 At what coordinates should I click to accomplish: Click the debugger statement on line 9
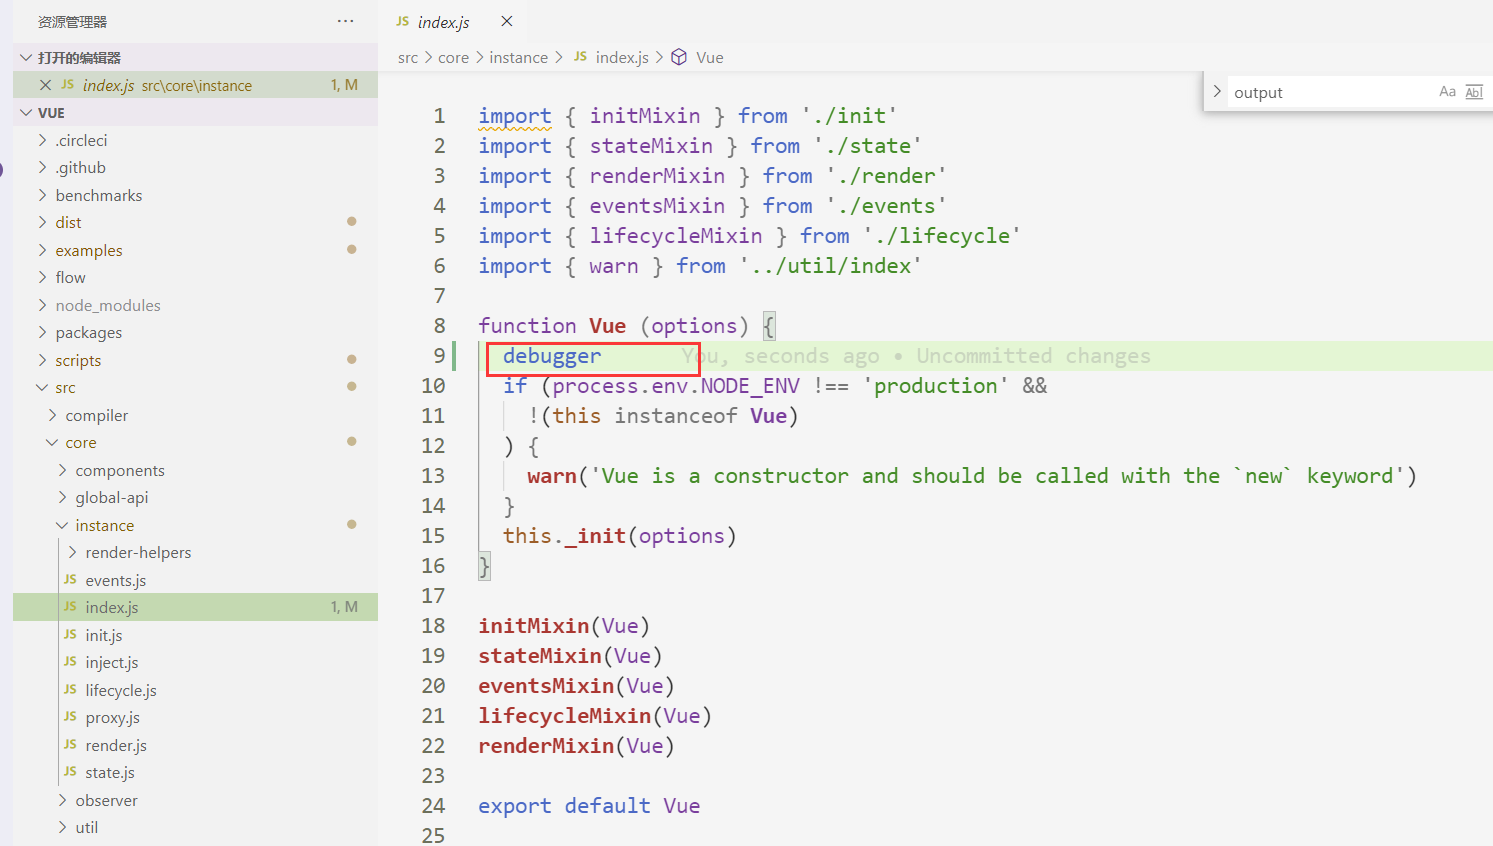(x=552, y=356)
